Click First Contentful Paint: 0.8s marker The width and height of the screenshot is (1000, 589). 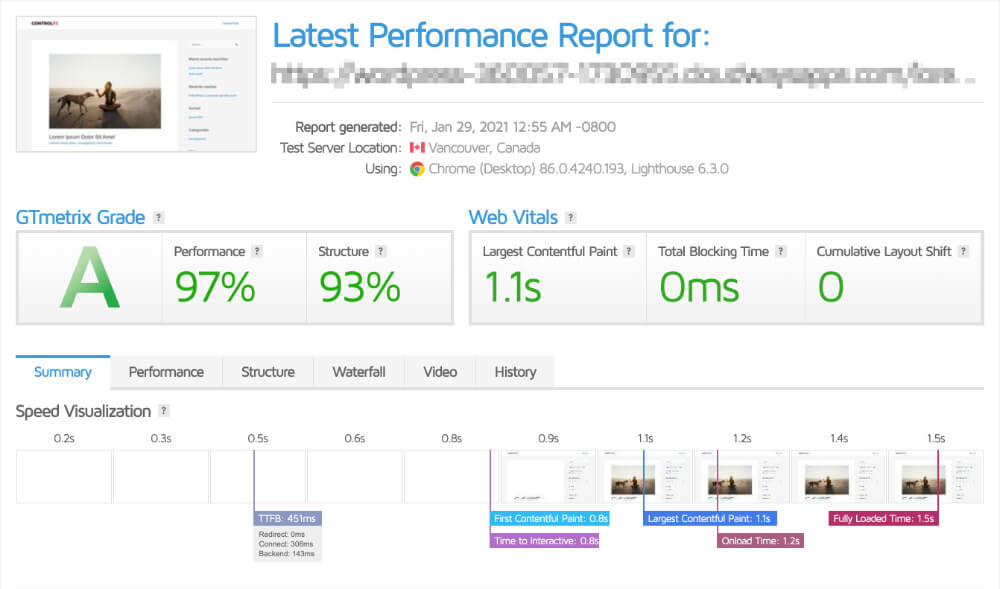click(550, 518)
